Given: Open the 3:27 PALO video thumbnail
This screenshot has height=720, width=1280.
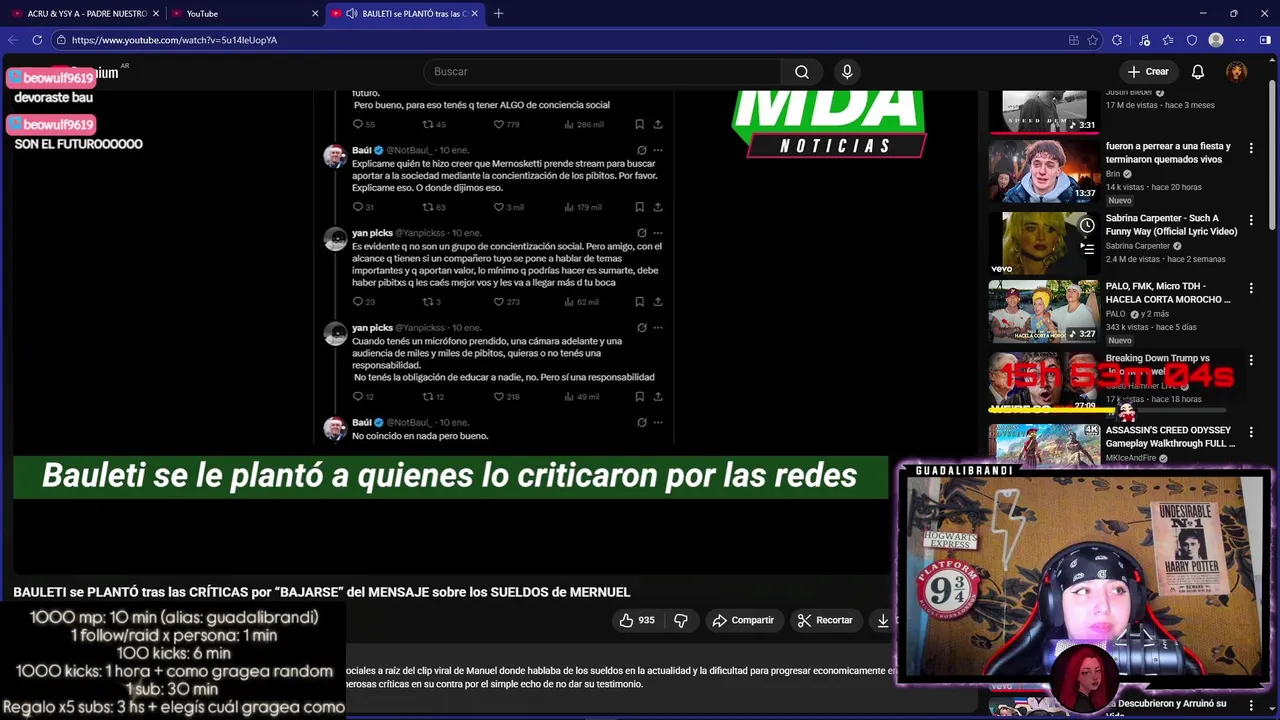Looking at the screenshot, I should pos(1044,311).
